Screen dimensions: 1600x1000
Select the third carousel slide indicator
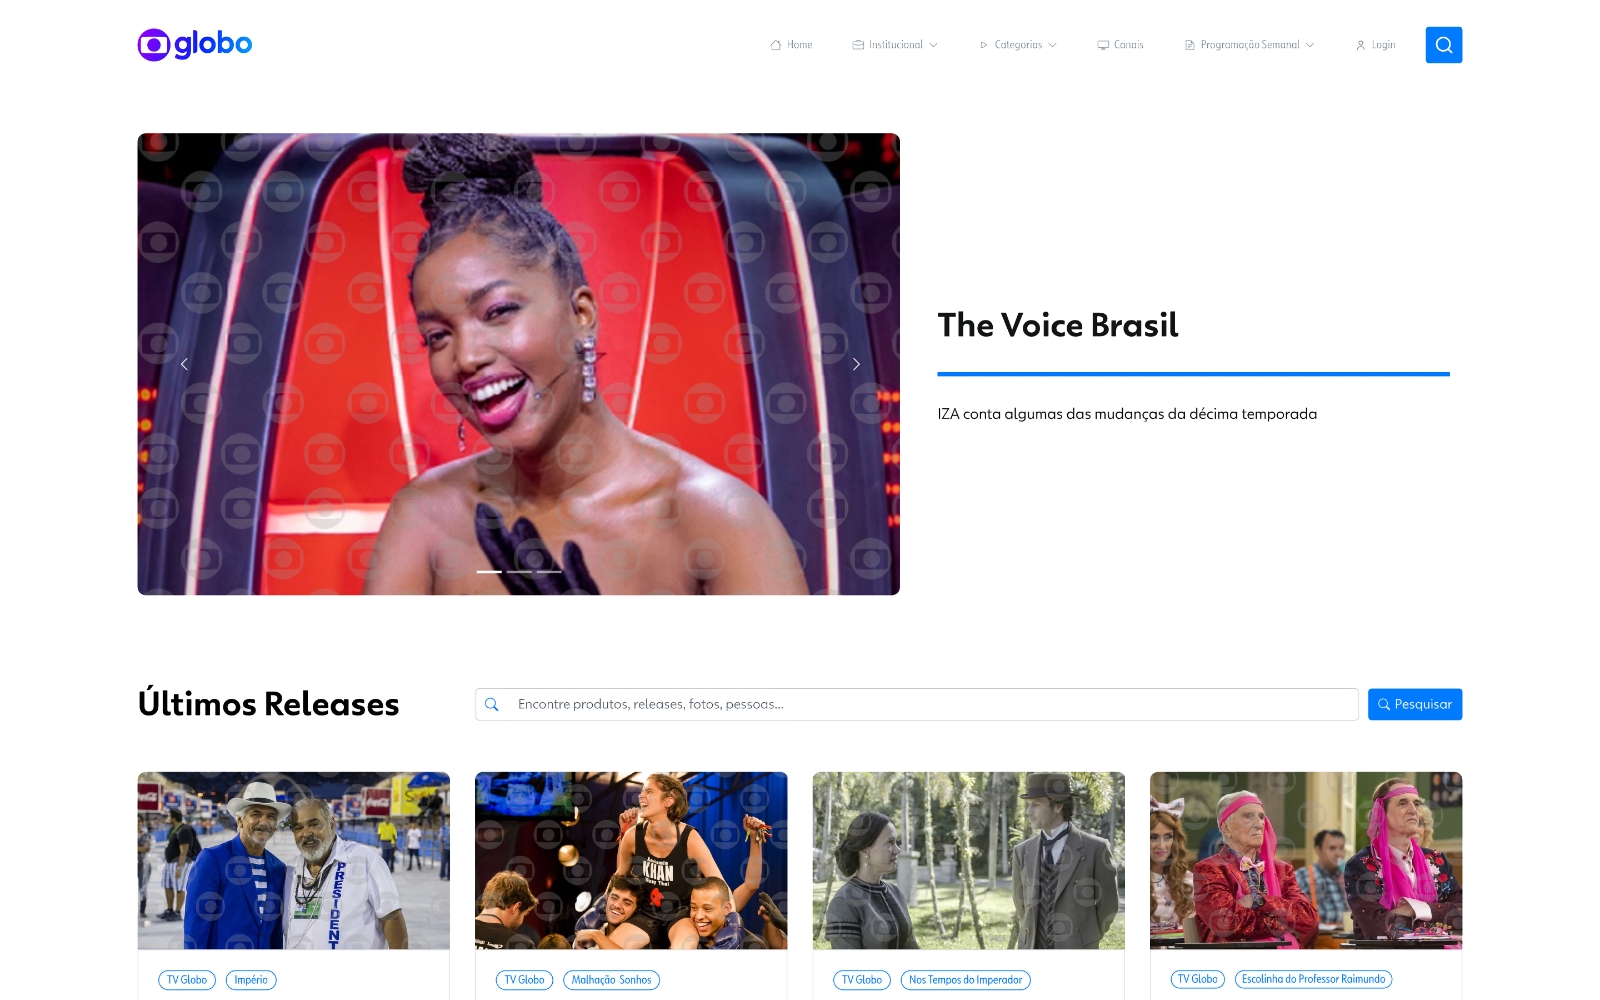tap(549, 571)
